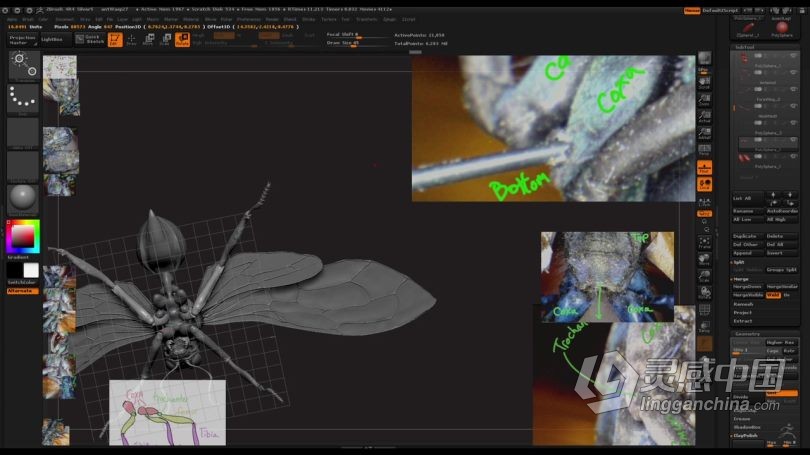The height and width of the screenshot is (455, 810).
Task: Open the texture swatch in right shelf
Action: click(704, 343)
